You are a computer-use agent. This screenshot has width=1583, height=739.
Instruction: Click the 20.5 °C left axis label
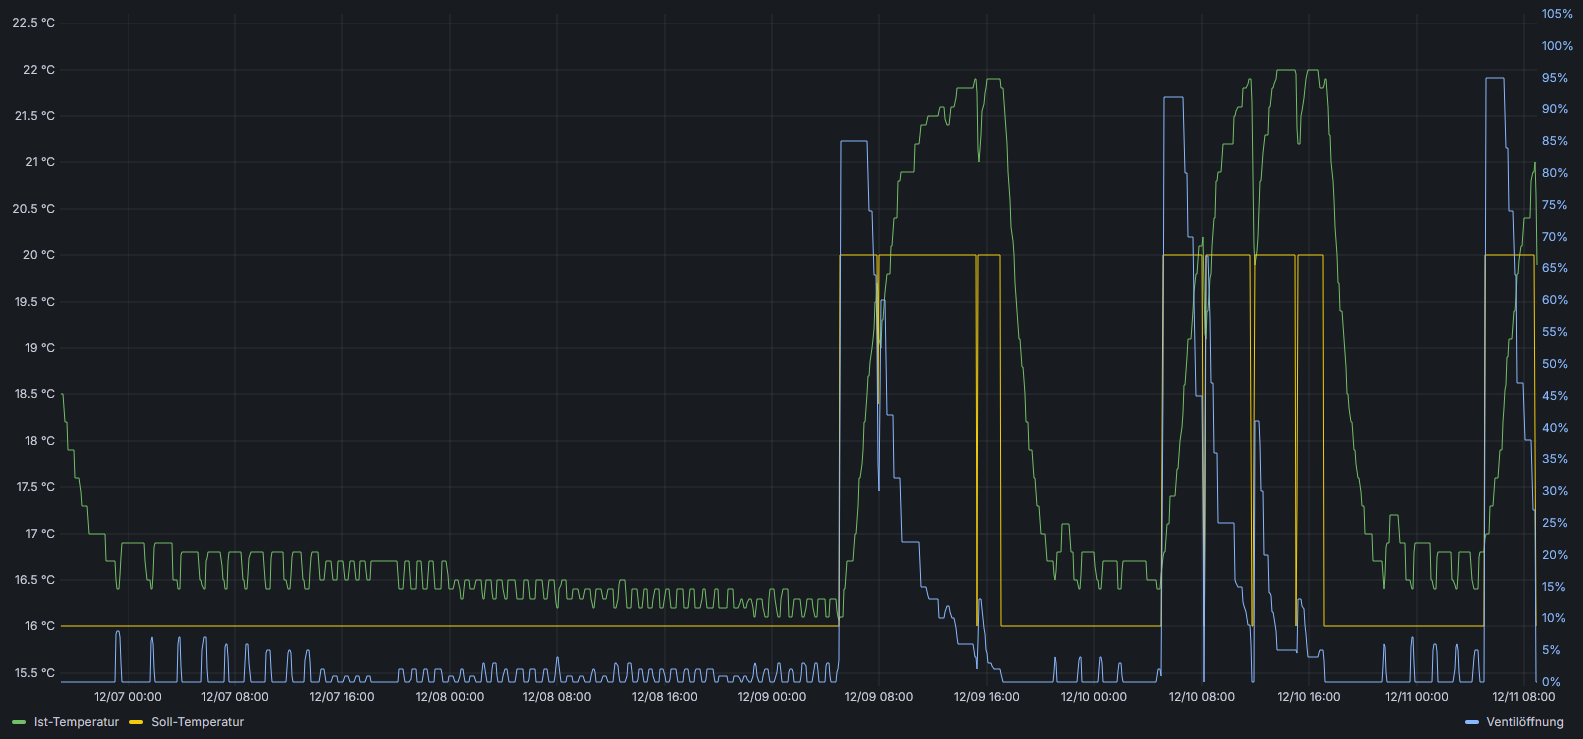click(x=34, y=209)
